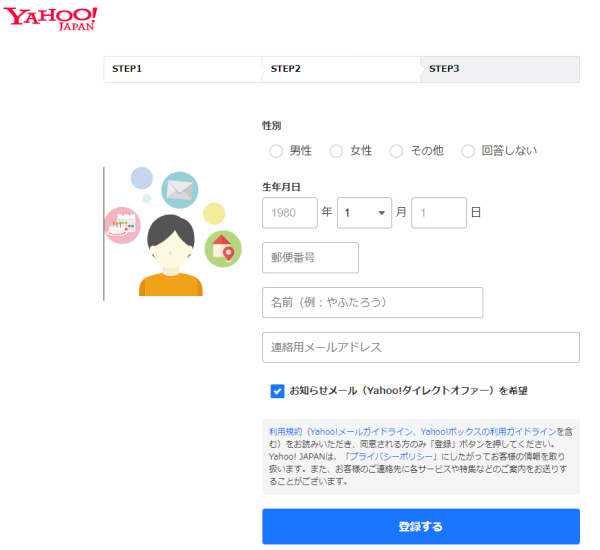
Task: Open the Yahoo!ボックスの利用ガイドライン link
Action: pyautogui.click(x=488, y=432)
